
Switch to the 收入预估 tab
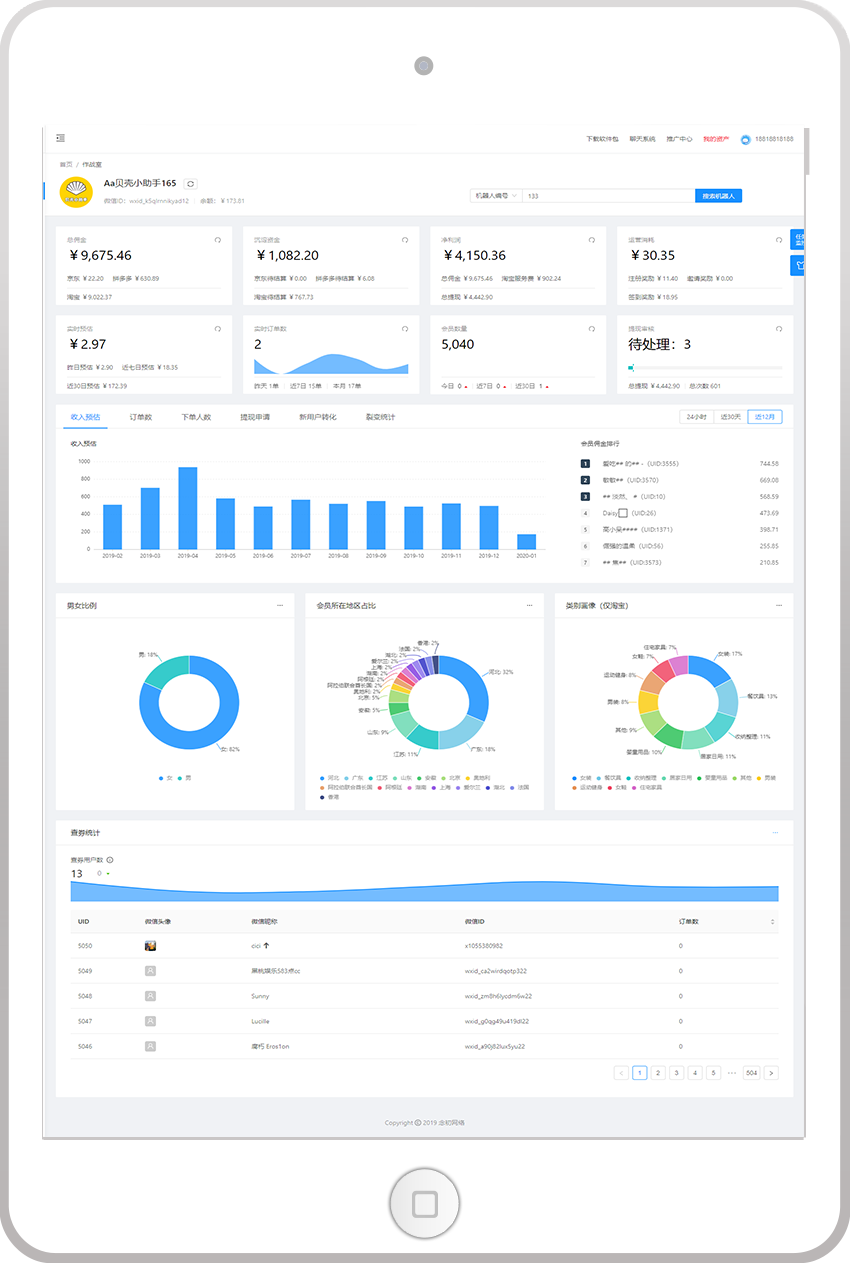[x=85, y=417]
